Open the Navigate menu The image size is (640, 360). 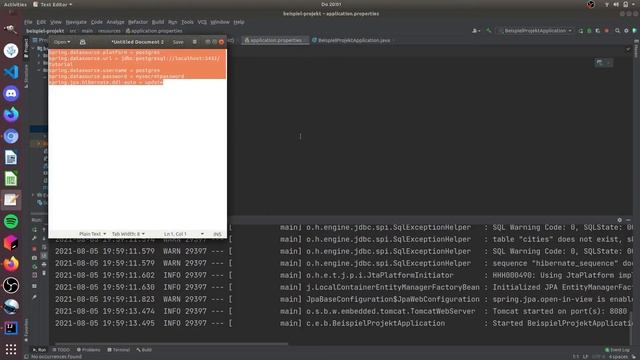click(x=76, y=22)
